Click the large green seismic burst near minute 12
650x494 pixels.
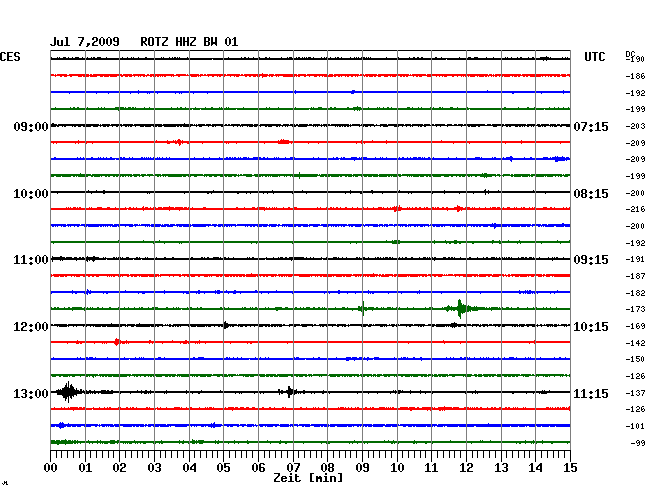coord(461,309)
